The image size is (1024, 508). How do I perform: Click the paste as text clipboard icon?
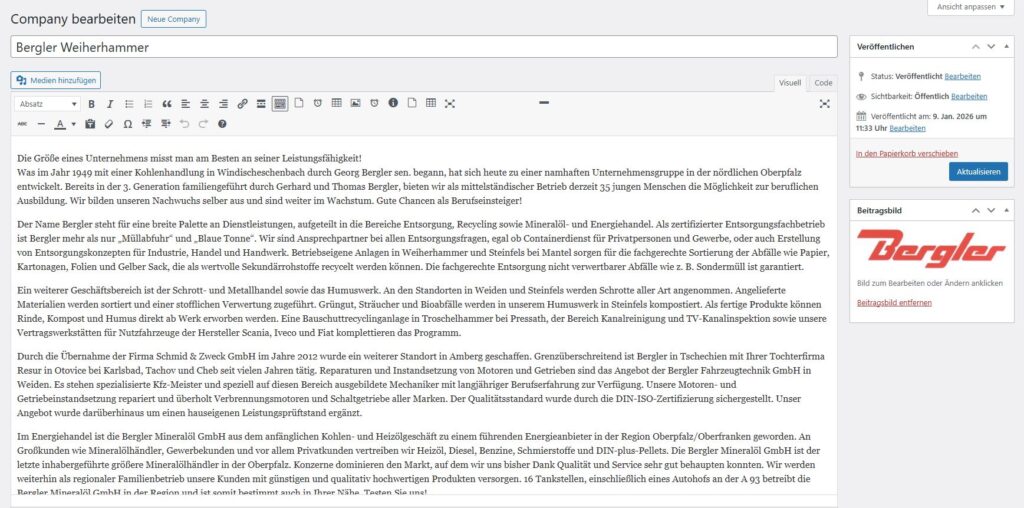[90, 124]
